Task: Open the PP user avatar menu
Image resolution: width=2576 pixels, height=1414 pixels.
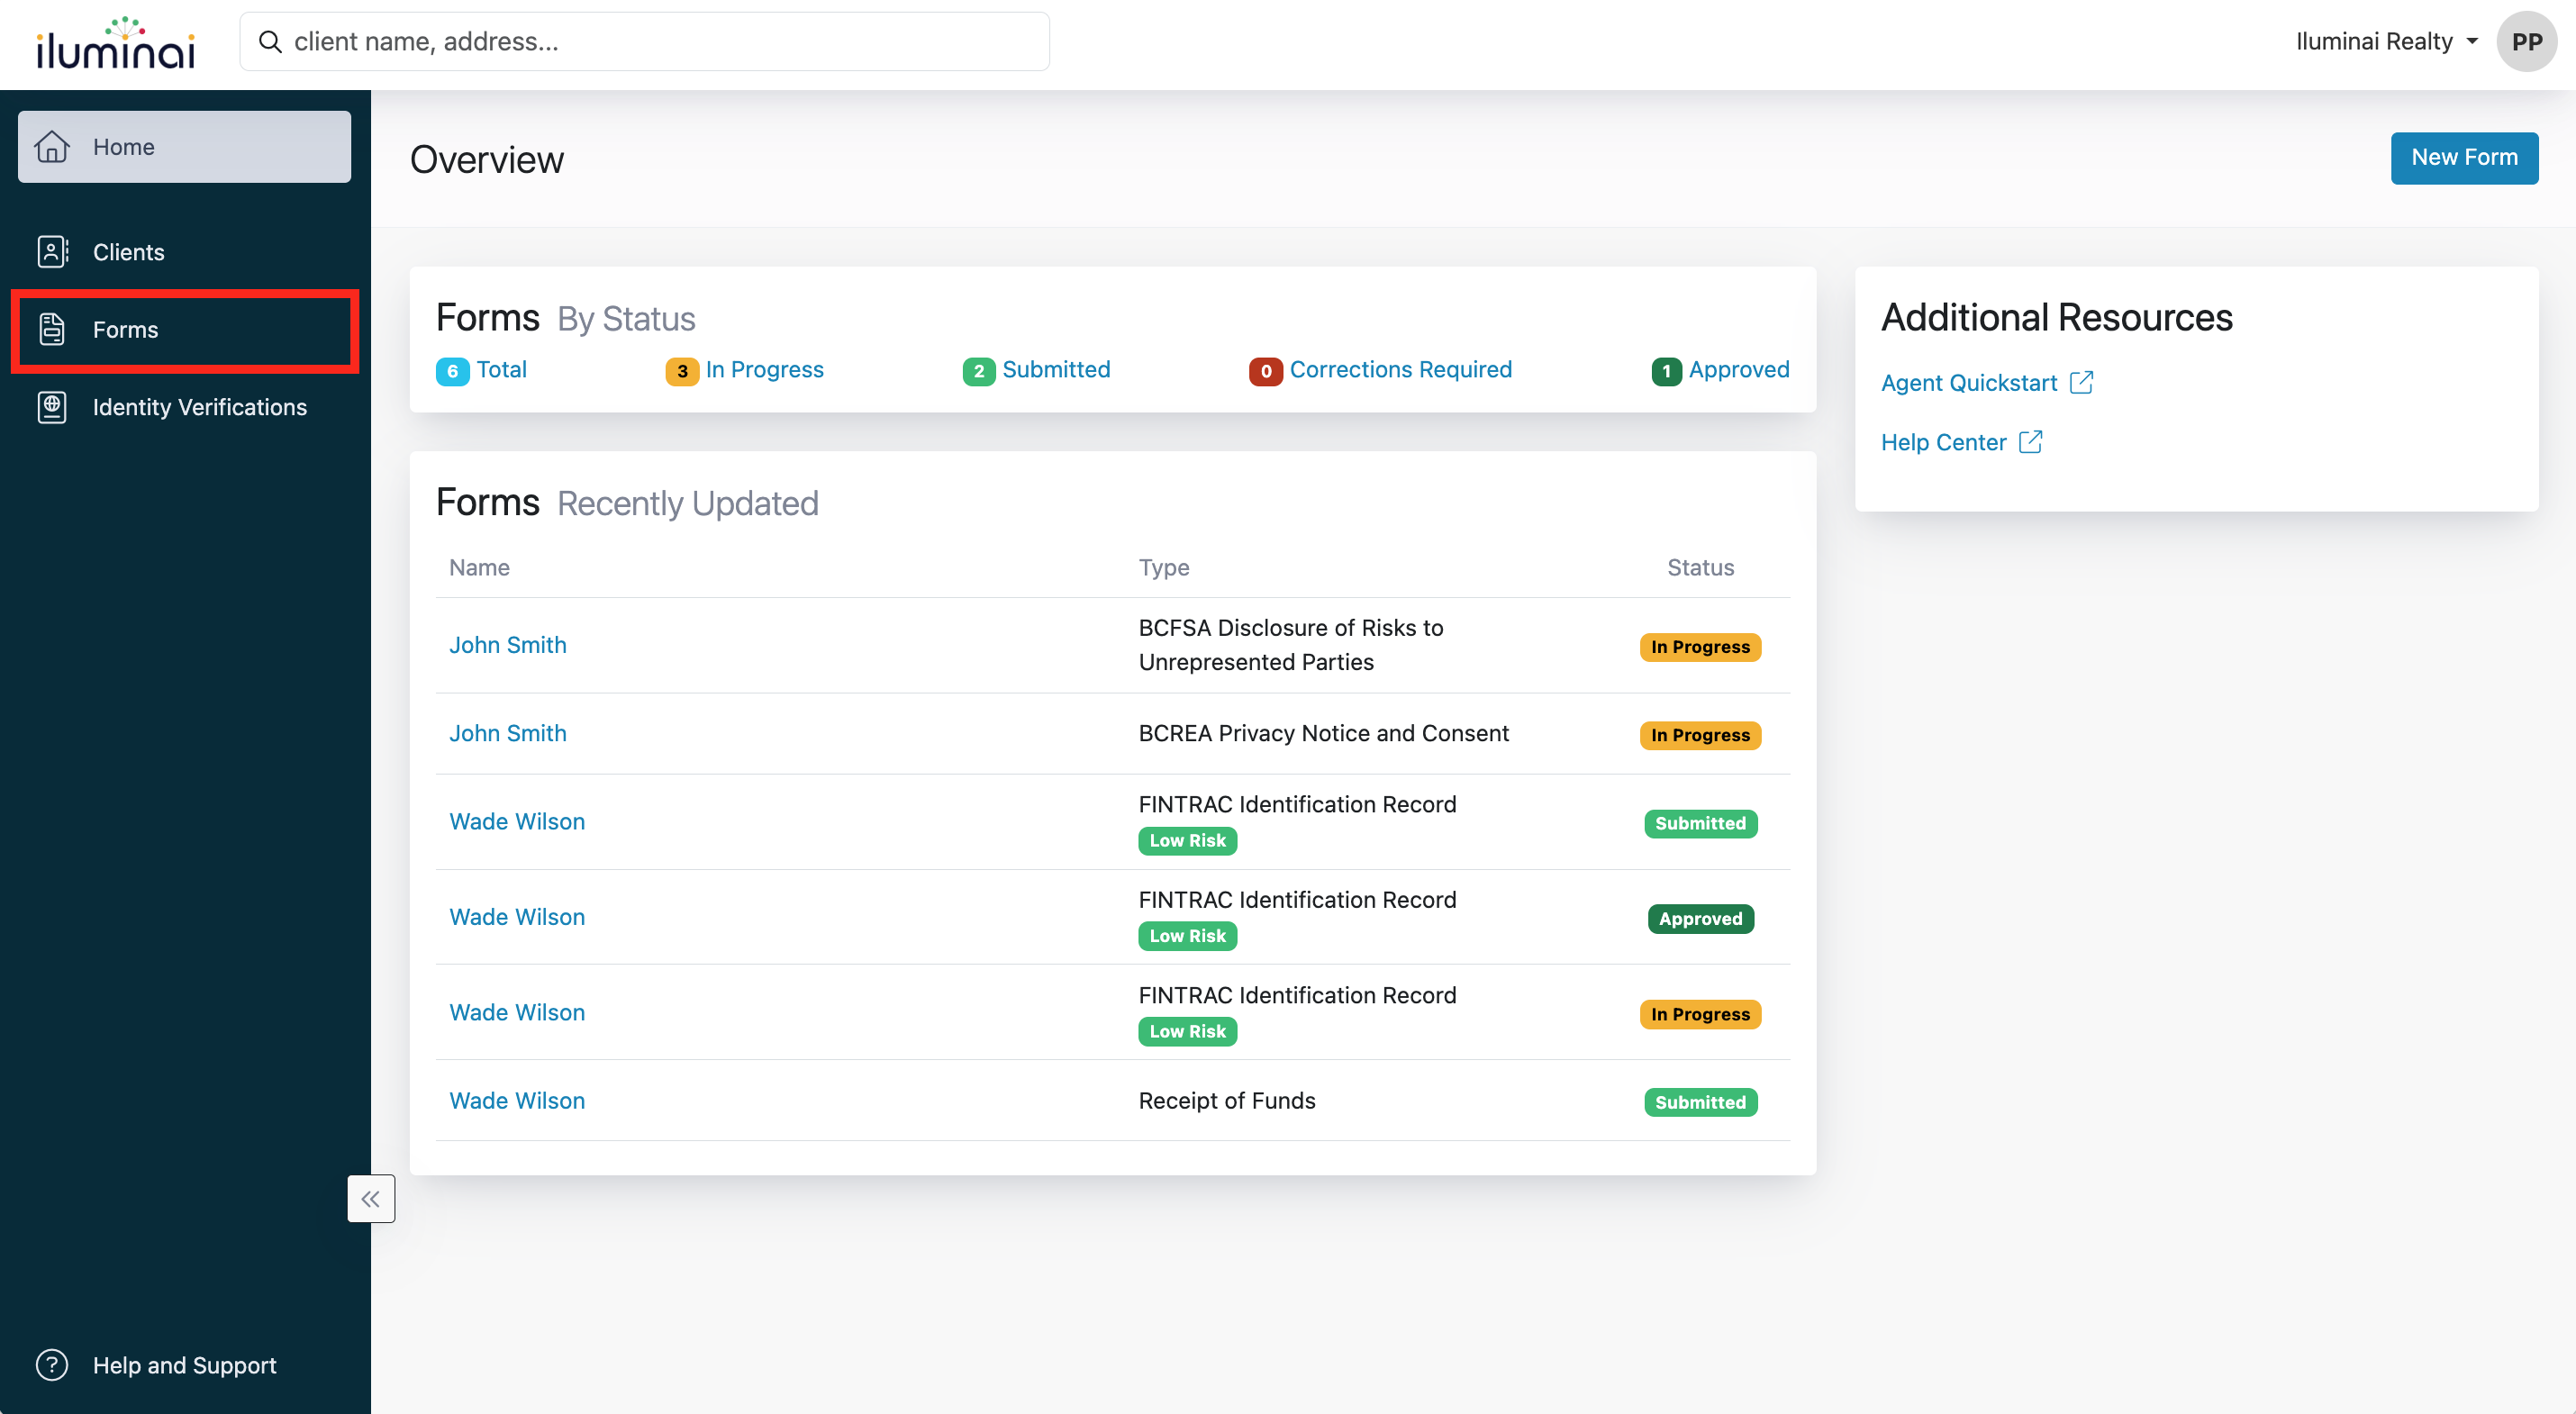Action: click(2526, 42)
